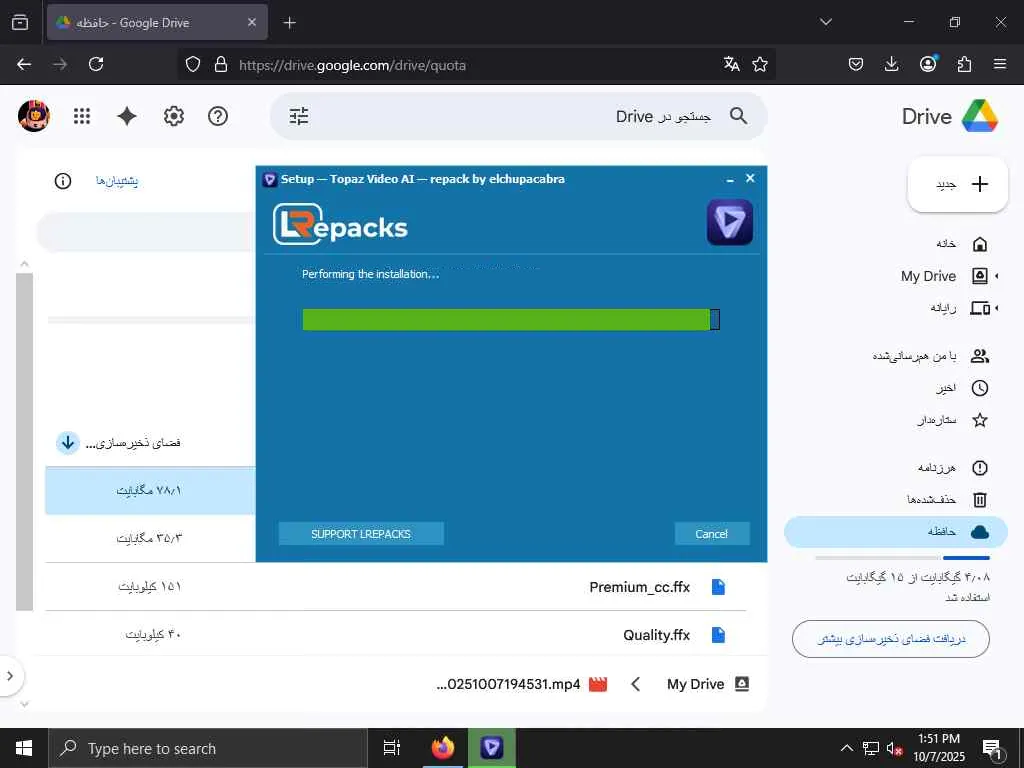Viewport: 1024px width, 768px height.
Task: Select the Premium_cc.ffx file row
Action: tap(396, 586)
